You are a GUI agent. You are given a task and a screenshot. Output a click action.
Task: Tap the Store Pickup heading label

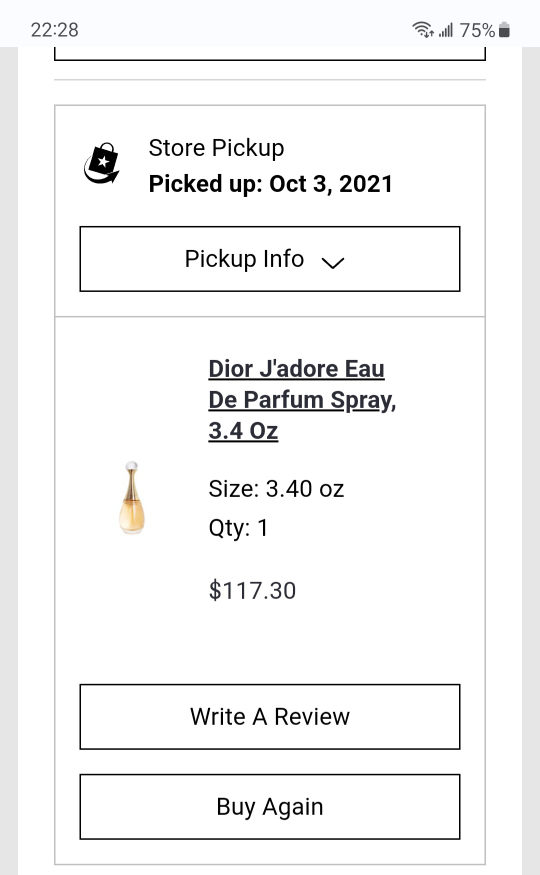pyautogui.click(x=216, y=148)
